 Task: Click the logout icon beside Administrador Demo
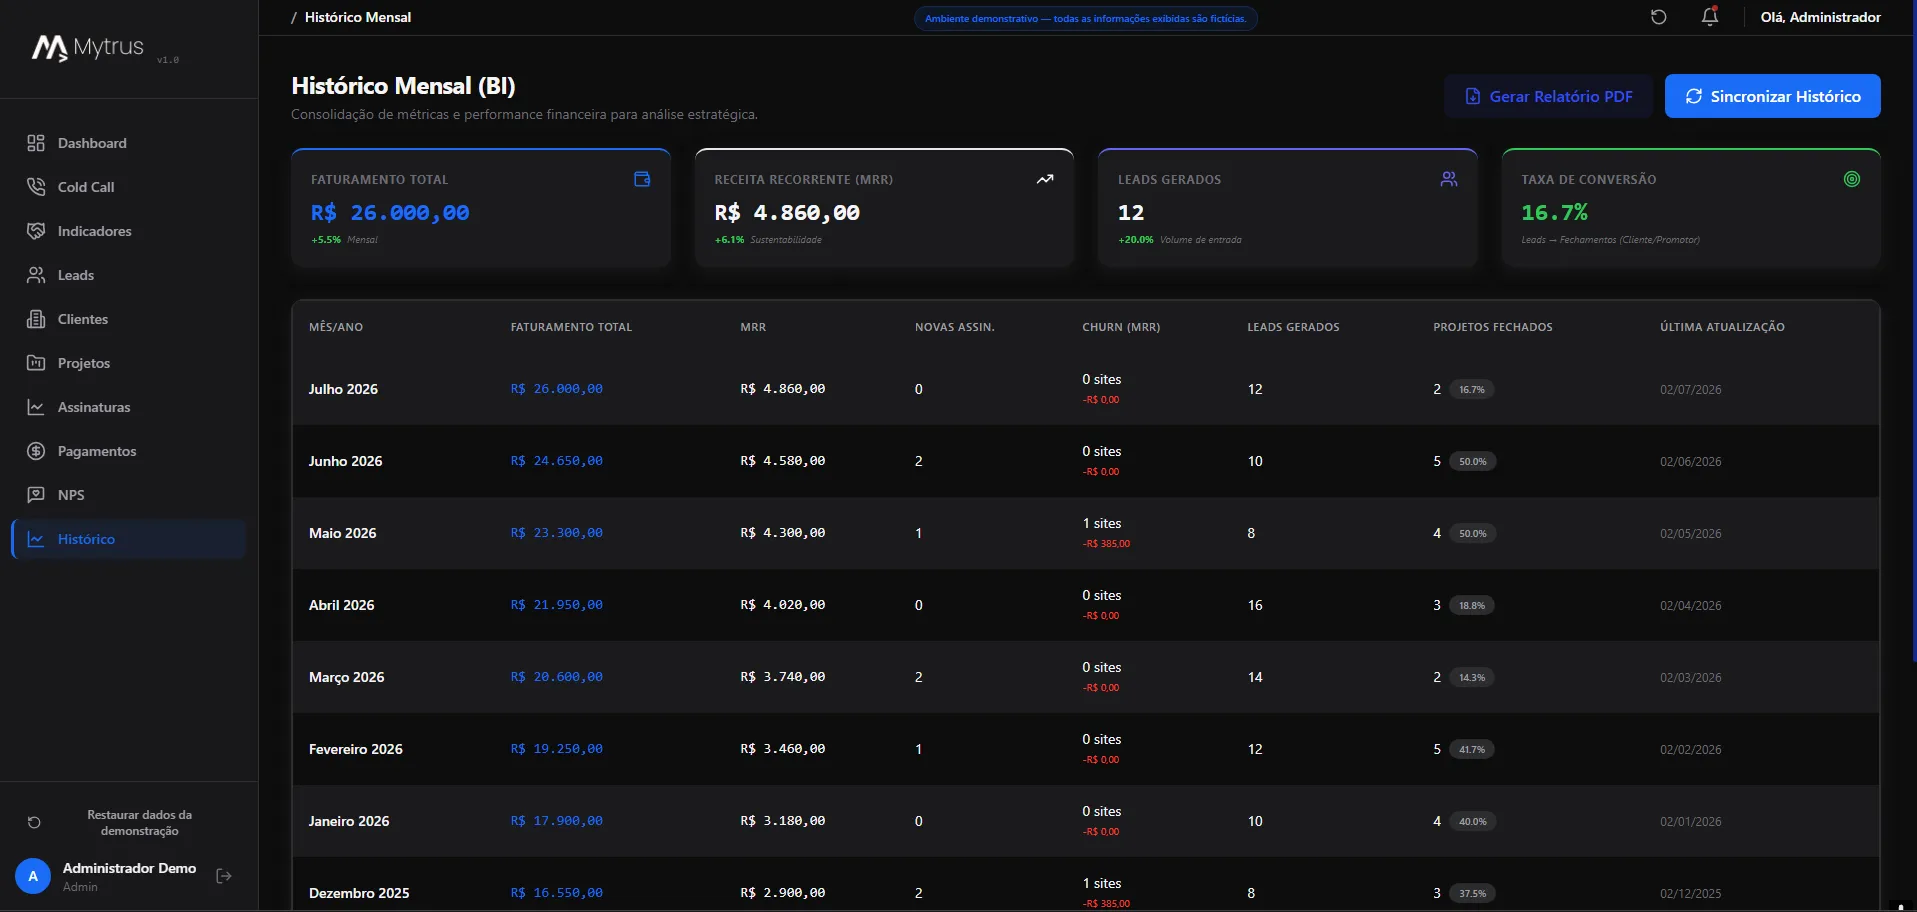(x=224, y=876)
